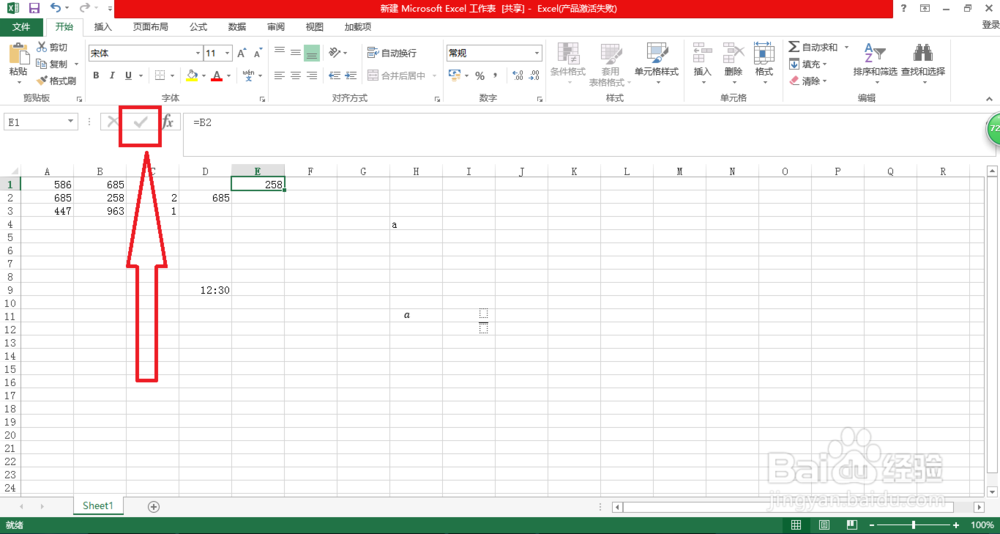The image size is (1000, 534).
Task: Toggle bottom vertical alignment
Action: point(311,53)
